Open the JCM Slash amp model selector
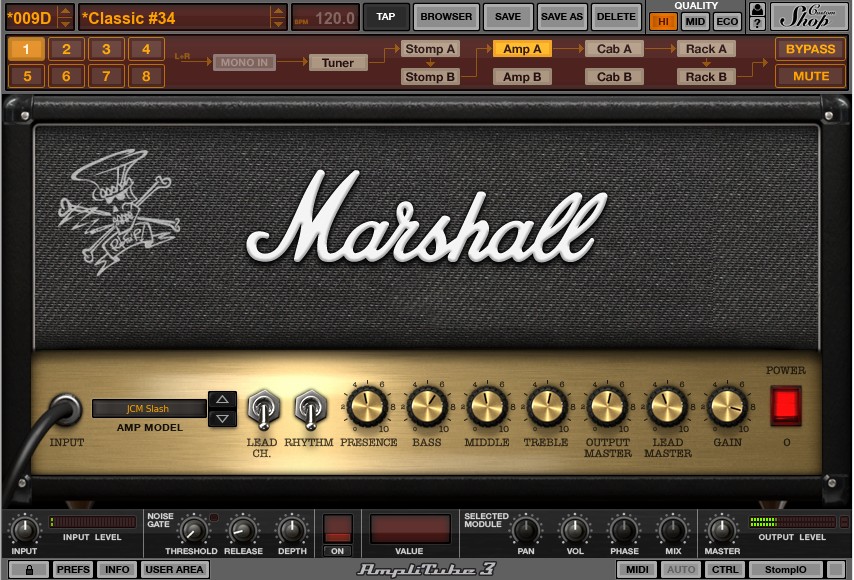The image size is (854, 580). pos(149,408)
